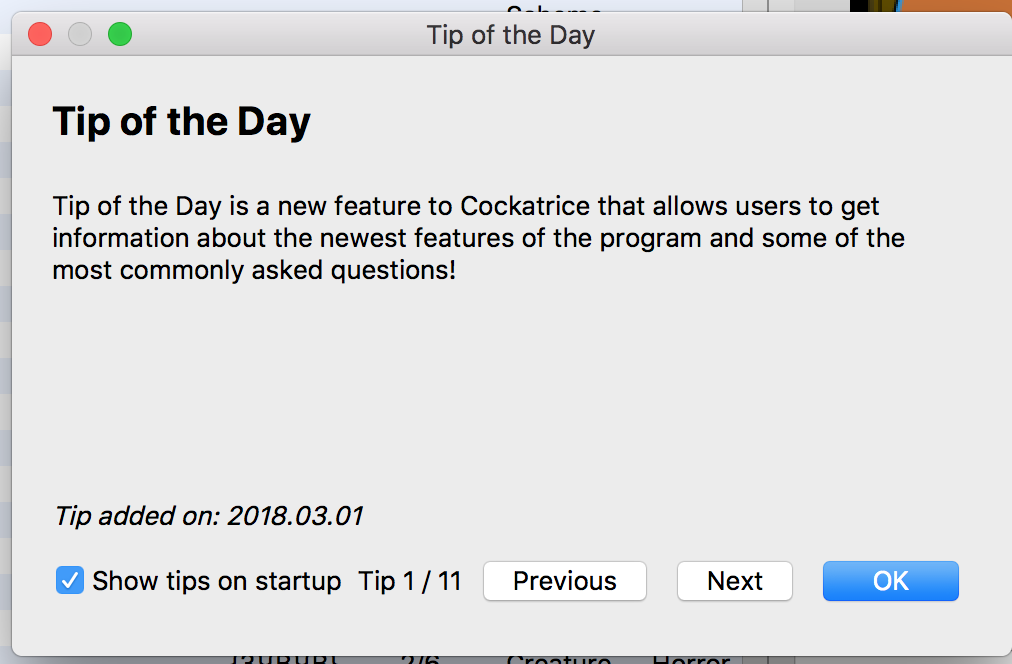Click the green zoom button in the title bar

[x=120, y=34]
